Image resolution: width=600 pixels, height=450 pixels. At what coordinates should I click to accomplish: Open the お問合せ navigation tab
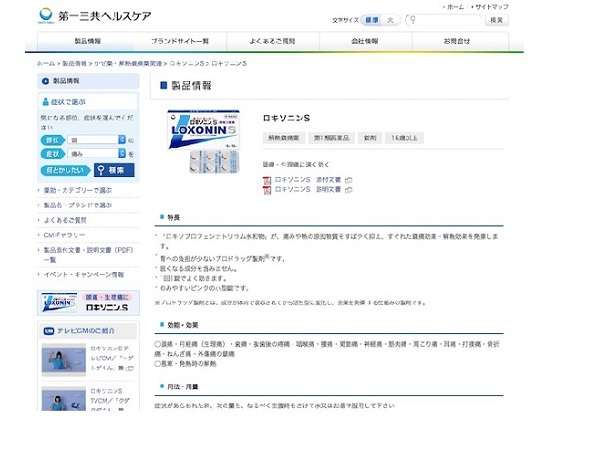point(457,41)
